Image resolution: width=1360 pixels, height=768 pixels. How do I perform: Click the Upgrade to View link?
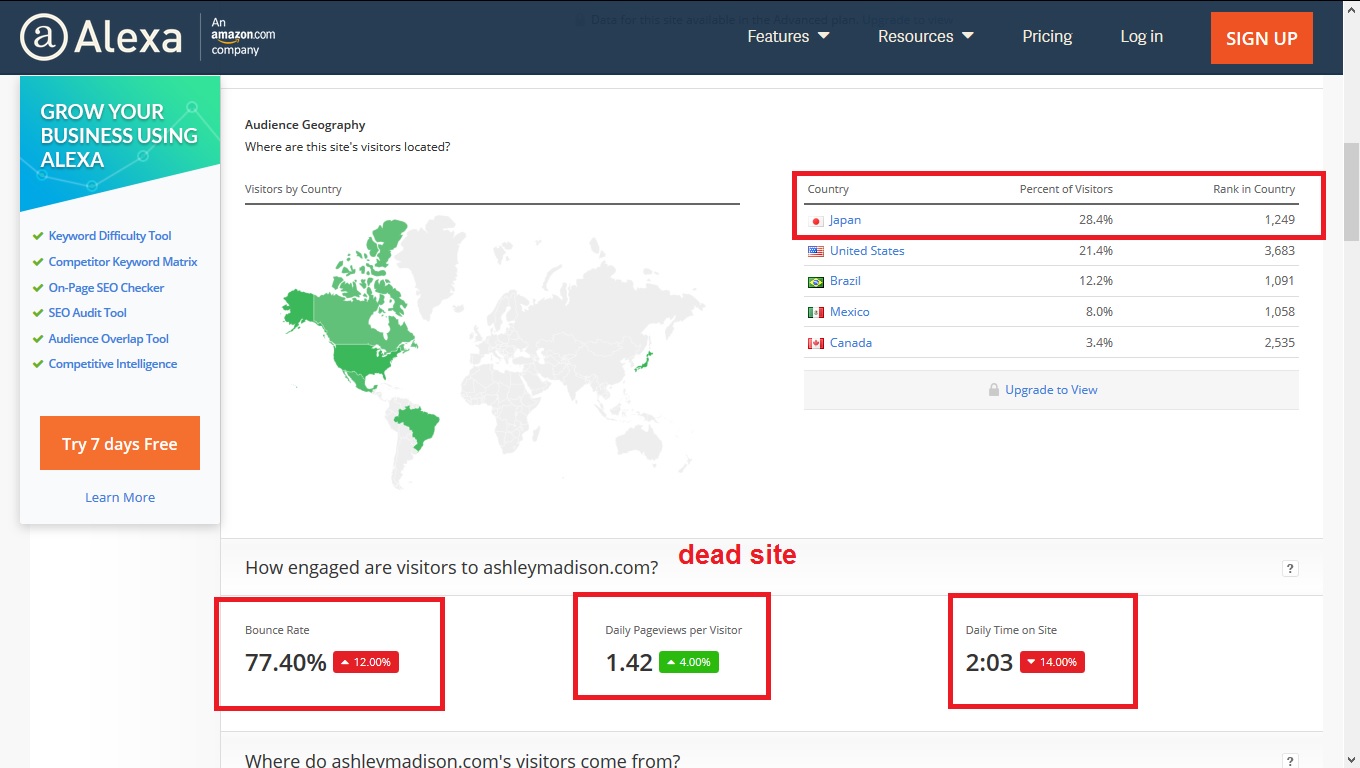[1051, 390]
